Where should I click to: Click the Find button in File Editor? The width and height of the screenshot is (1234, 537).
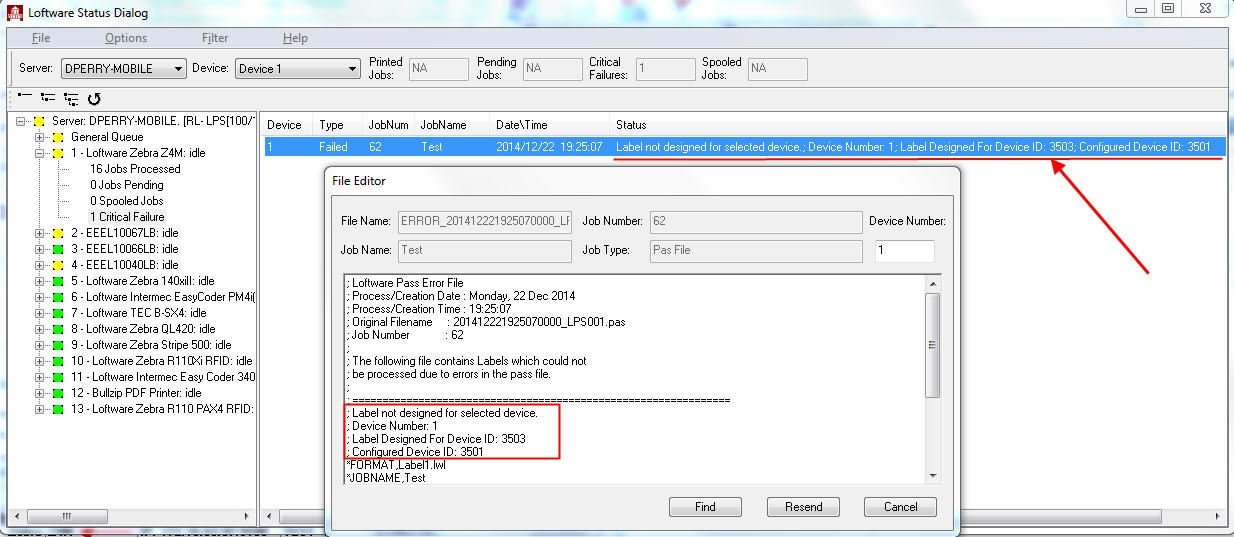(x=705, y=507)
